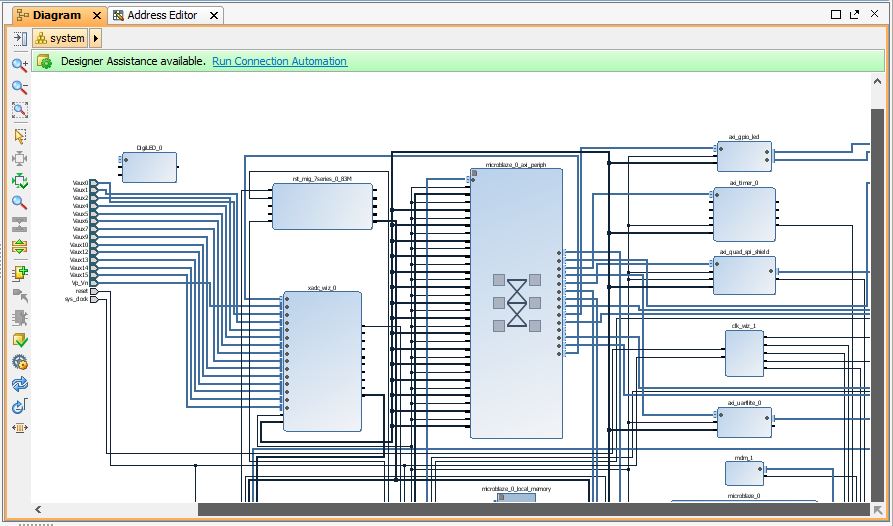Image resolution: width=893 pixels, height=526 pixels.
Task: Click the make external connection arrow icon
Action: point(20,295)
